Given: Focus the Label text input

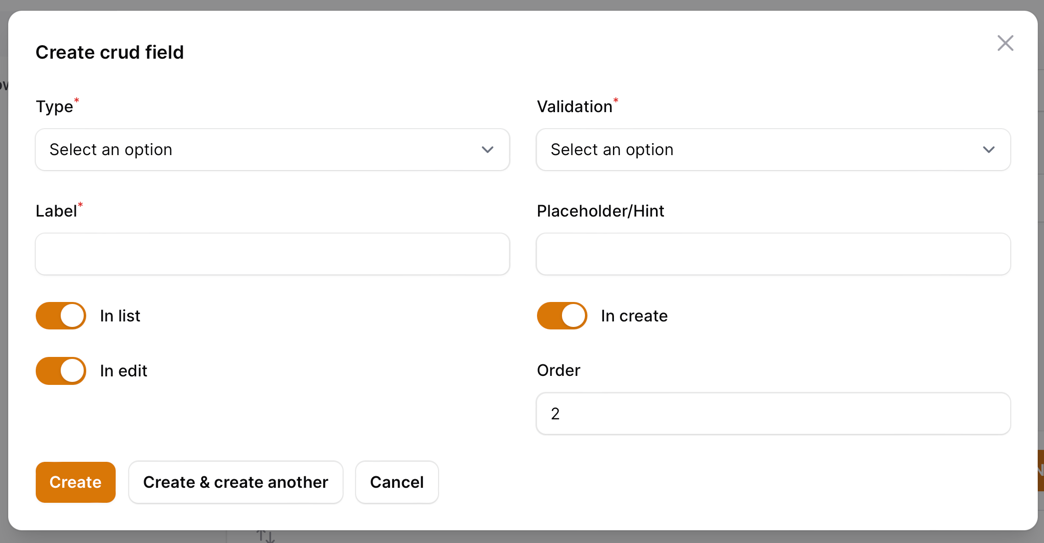Looking at the screenshot, I should click(272, 254).
